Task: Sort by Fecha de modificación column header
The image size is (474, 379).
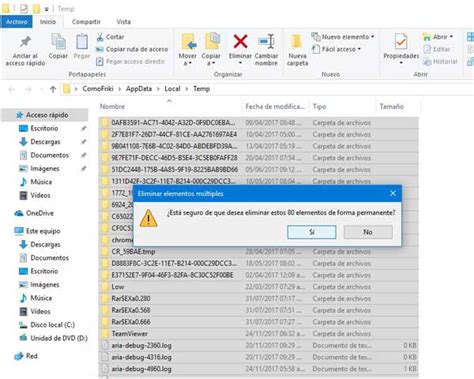Action: 275,107
